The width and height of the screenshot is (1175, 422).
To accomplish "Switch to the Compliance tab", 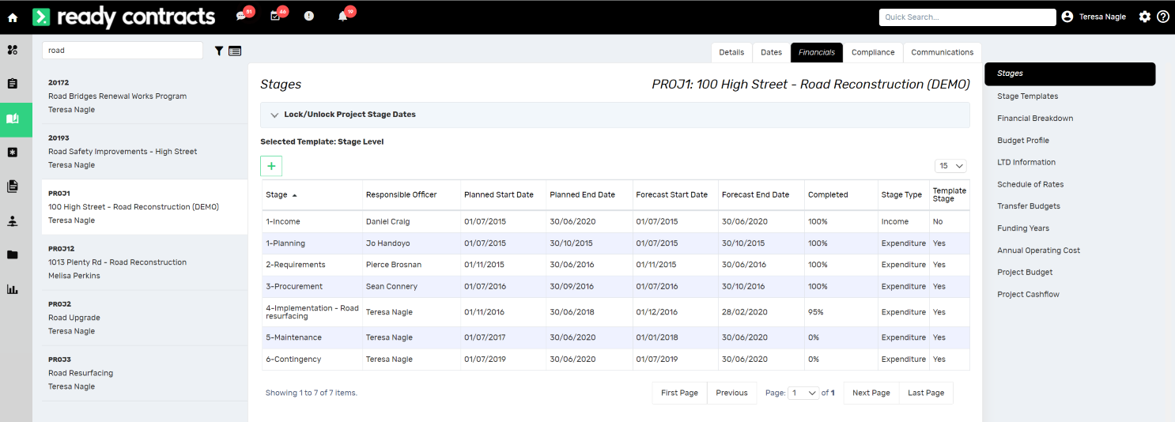I will pyautogui.click(x=873, y=52).
